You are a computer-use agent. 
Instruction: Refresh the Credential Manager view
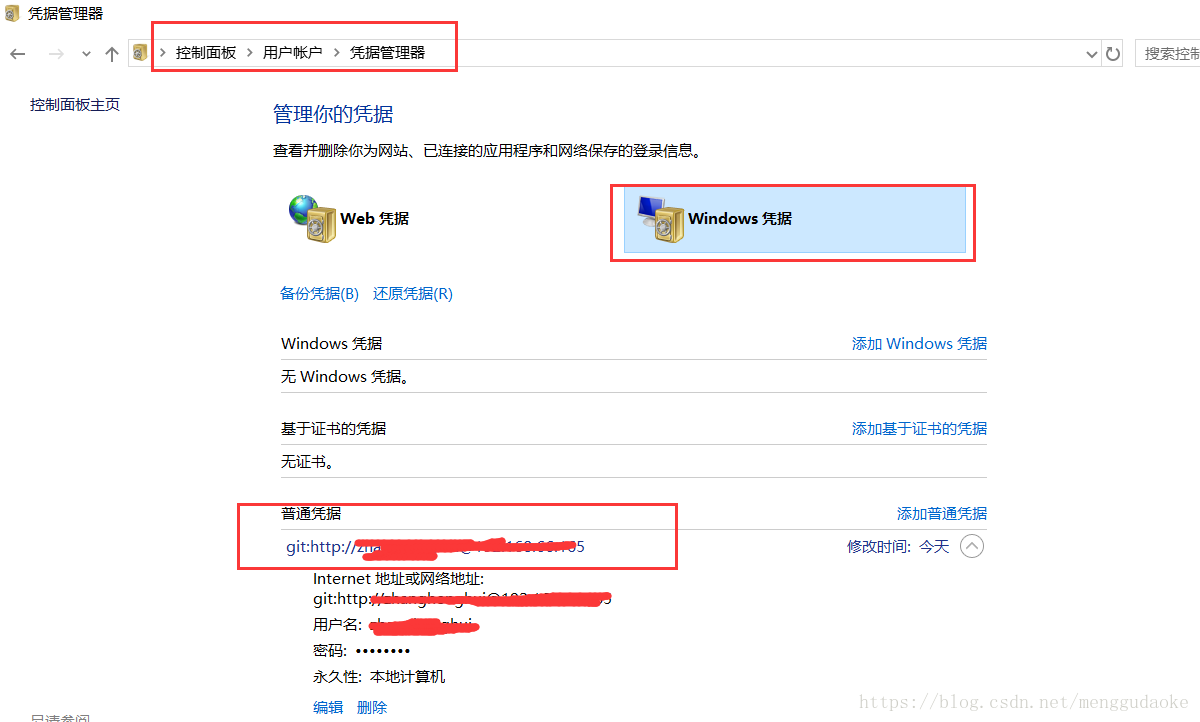(1113, 53)
